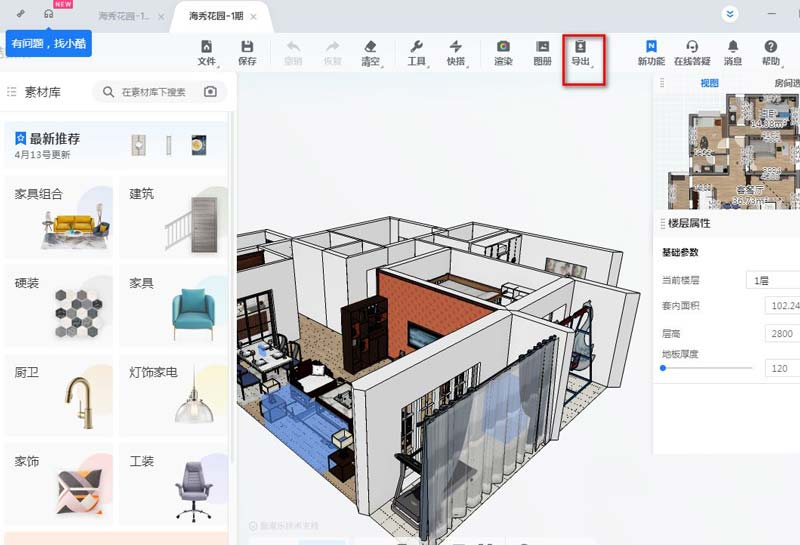This screenshot has height=545, width=800.
Task: Click the drag handle beside 视图 tab
Action: click(662, 83)
